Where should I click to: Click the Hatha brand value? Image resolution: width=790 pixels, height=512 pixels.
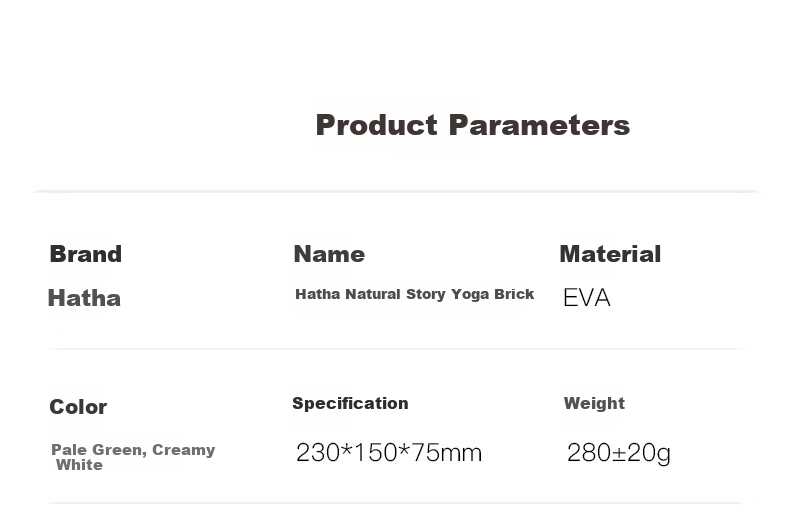(84, 298)
